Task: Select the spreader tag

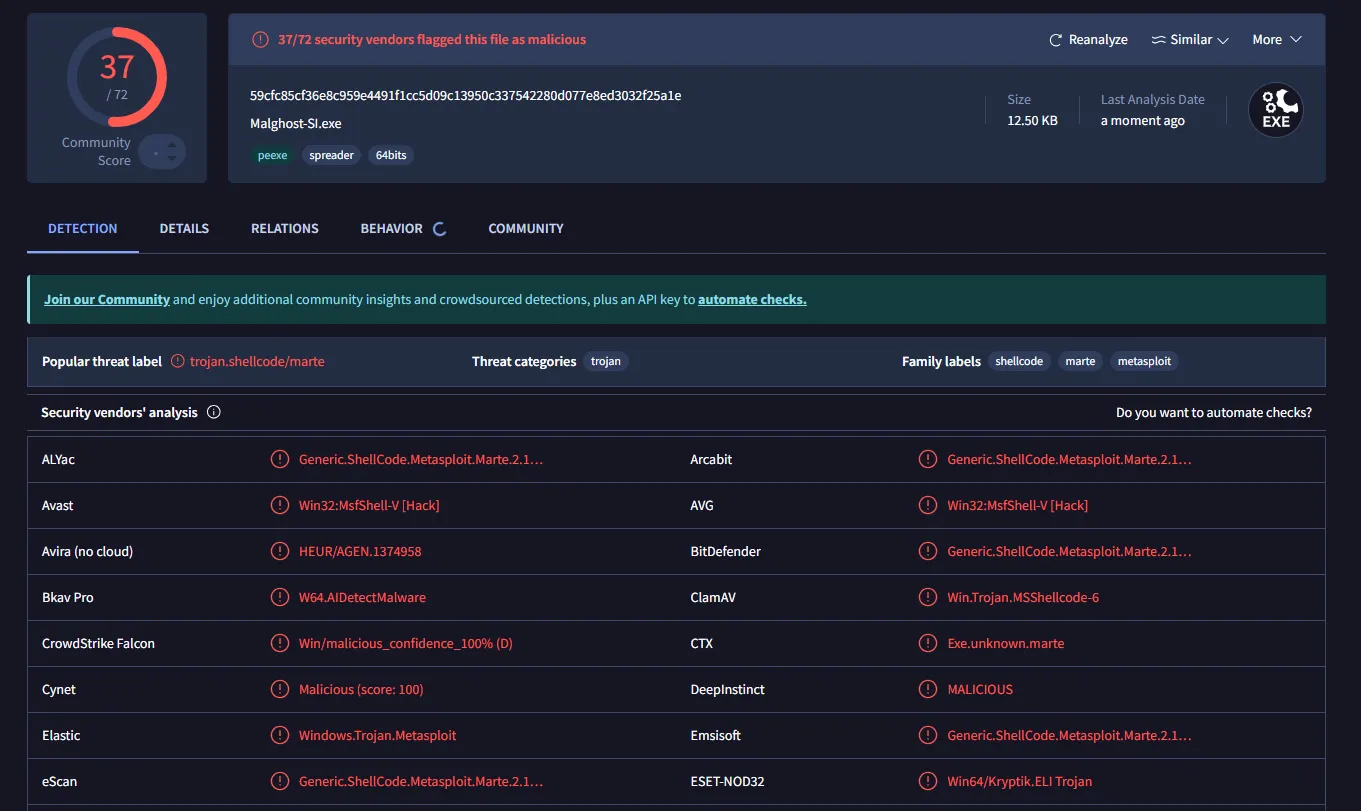Action: point(331,155)
